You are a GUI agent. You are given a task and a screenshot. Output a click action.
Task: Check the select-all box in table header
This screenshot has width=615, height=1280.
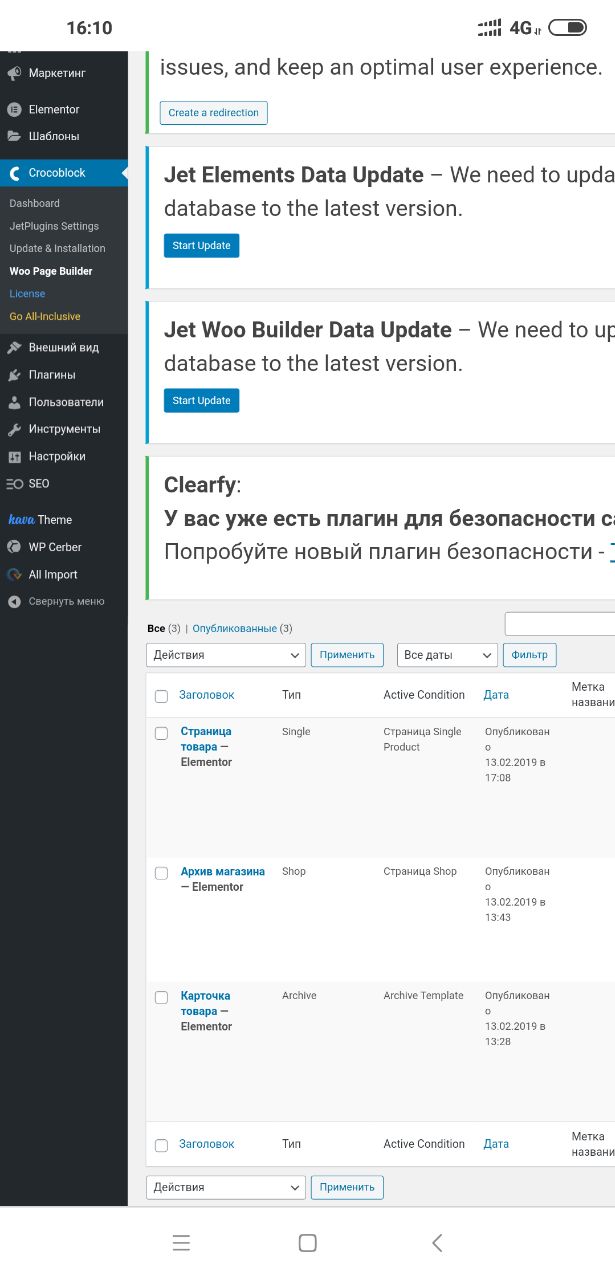point(161,696)
